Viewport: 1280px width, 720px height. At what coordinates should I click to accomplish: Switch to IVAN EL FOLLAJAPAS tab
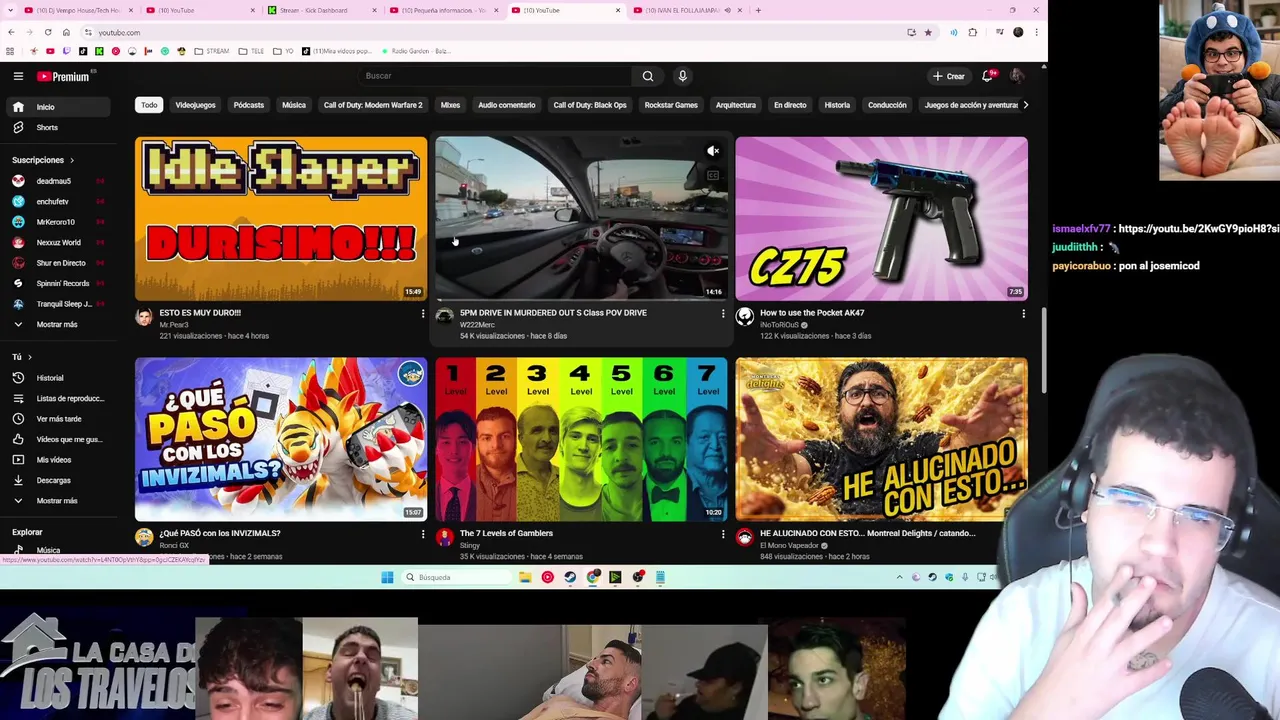688,10
